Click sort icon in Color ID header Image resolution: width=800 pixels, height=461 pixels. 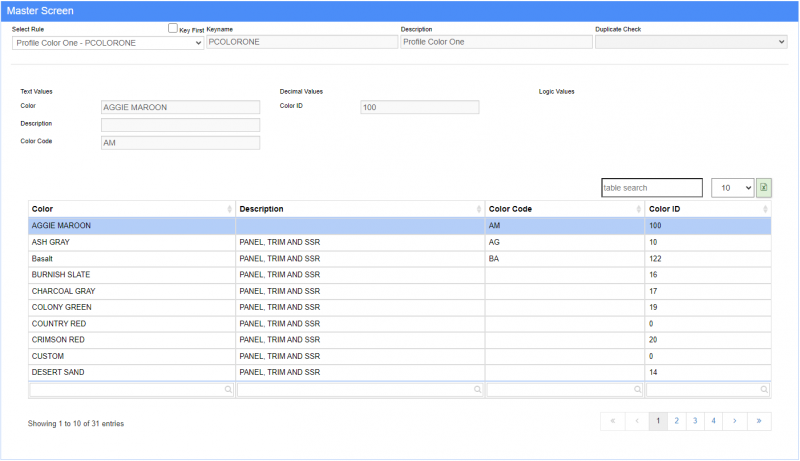765,209
